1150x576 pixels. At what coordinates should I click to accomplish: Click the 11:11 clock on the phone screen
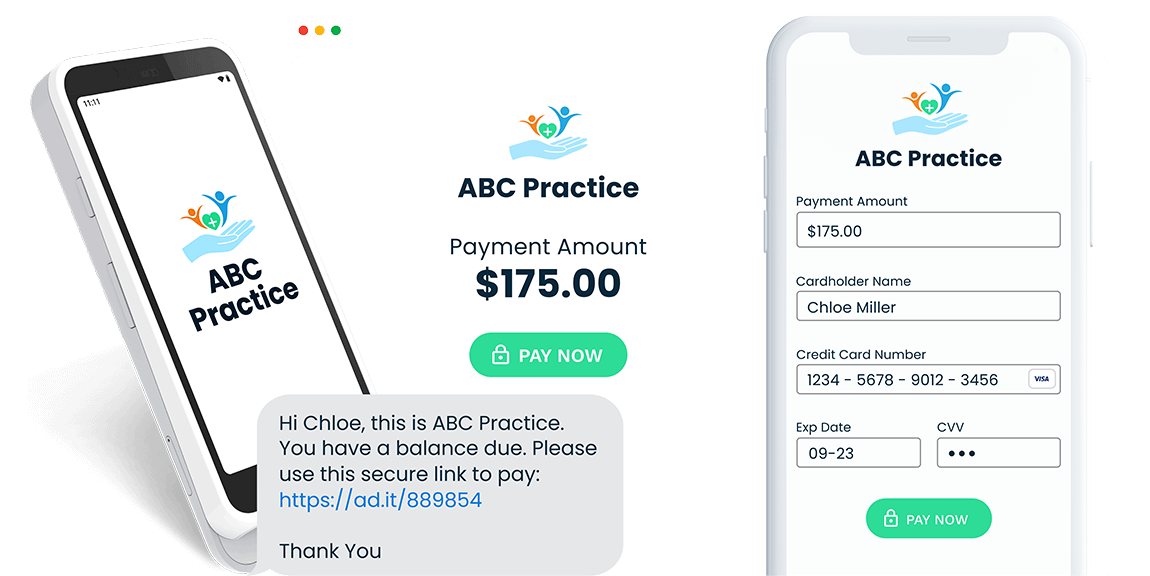click(x=91, y=102)
